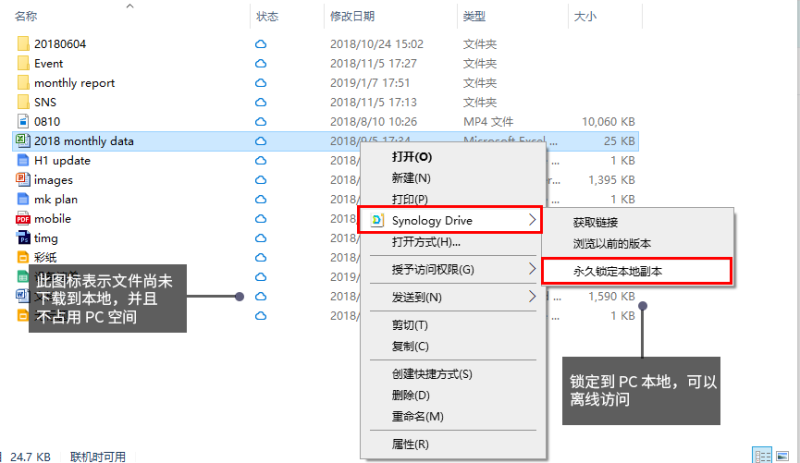Click the size value 1,395 KB
The height and width of the screenshot is (463, 800).
pos(611,180)
